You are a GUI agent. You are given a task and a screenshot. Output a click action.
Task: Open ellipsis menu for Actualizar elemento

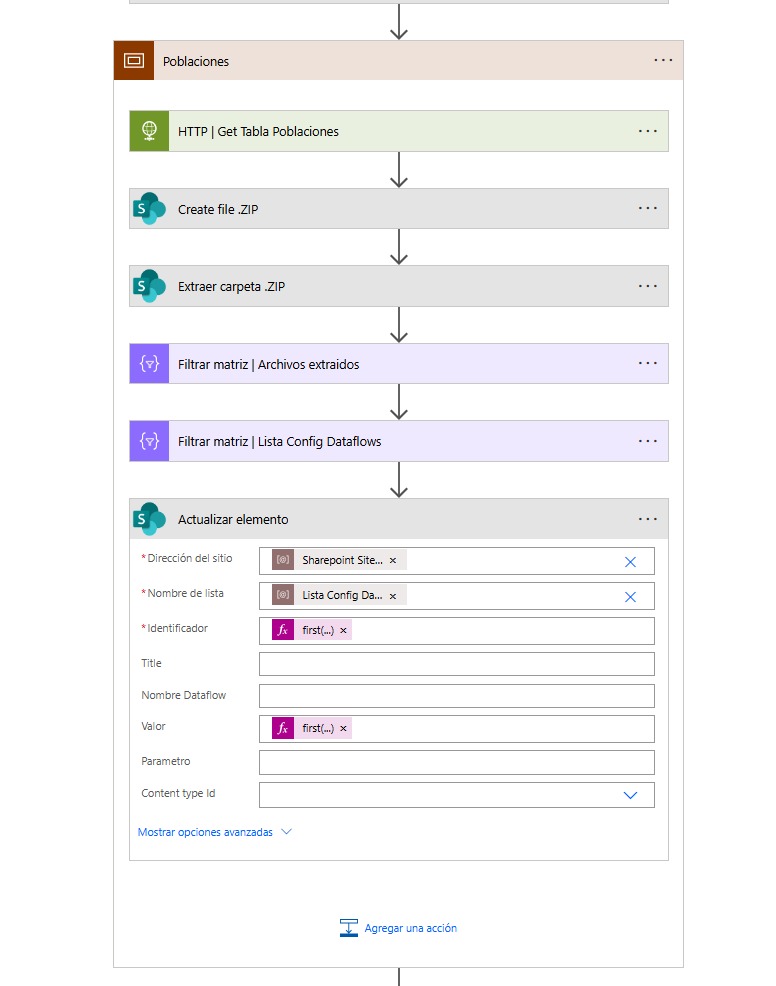tap(647, 519)
